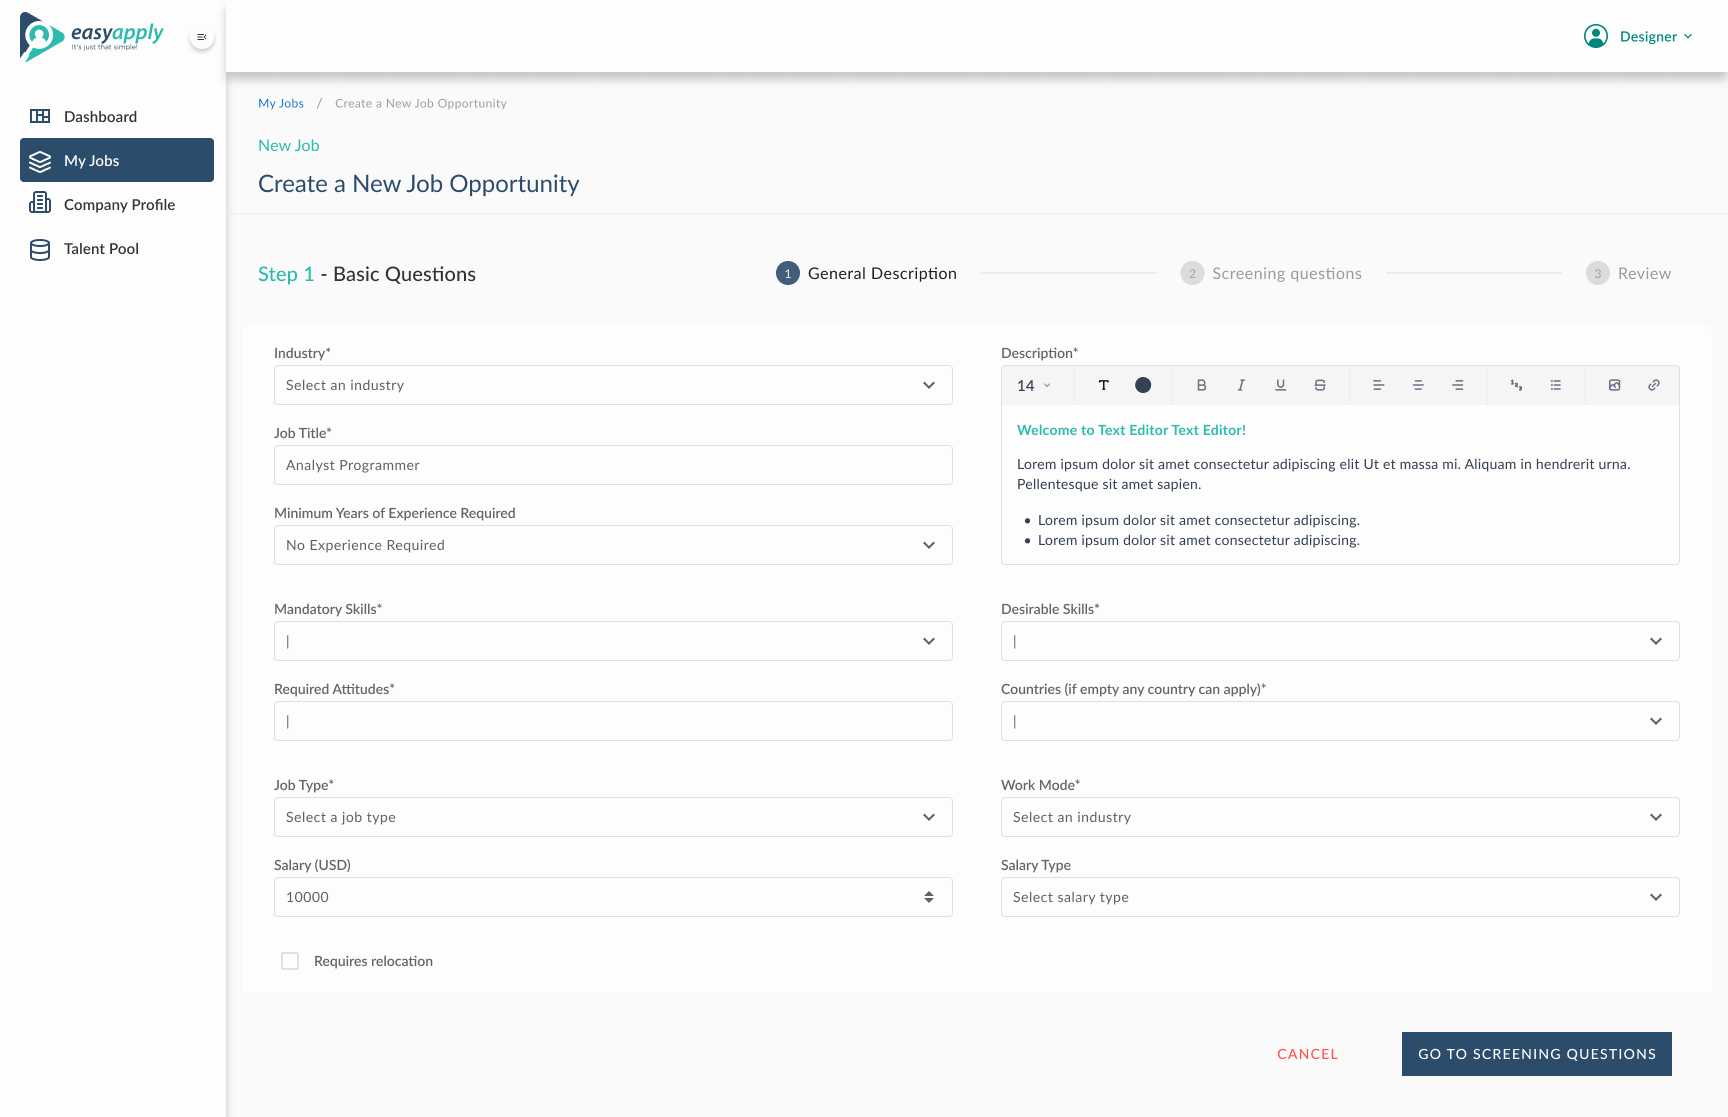
Task: Add a hyperlink in the editor
Action: pos(1654,385)
